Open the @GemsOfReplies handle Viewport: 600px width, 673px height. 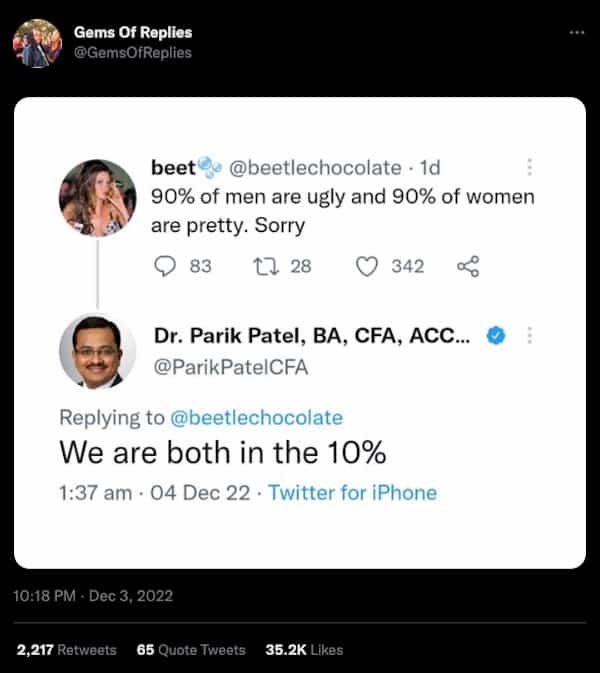pyautogui.click(x=133, y=52)
